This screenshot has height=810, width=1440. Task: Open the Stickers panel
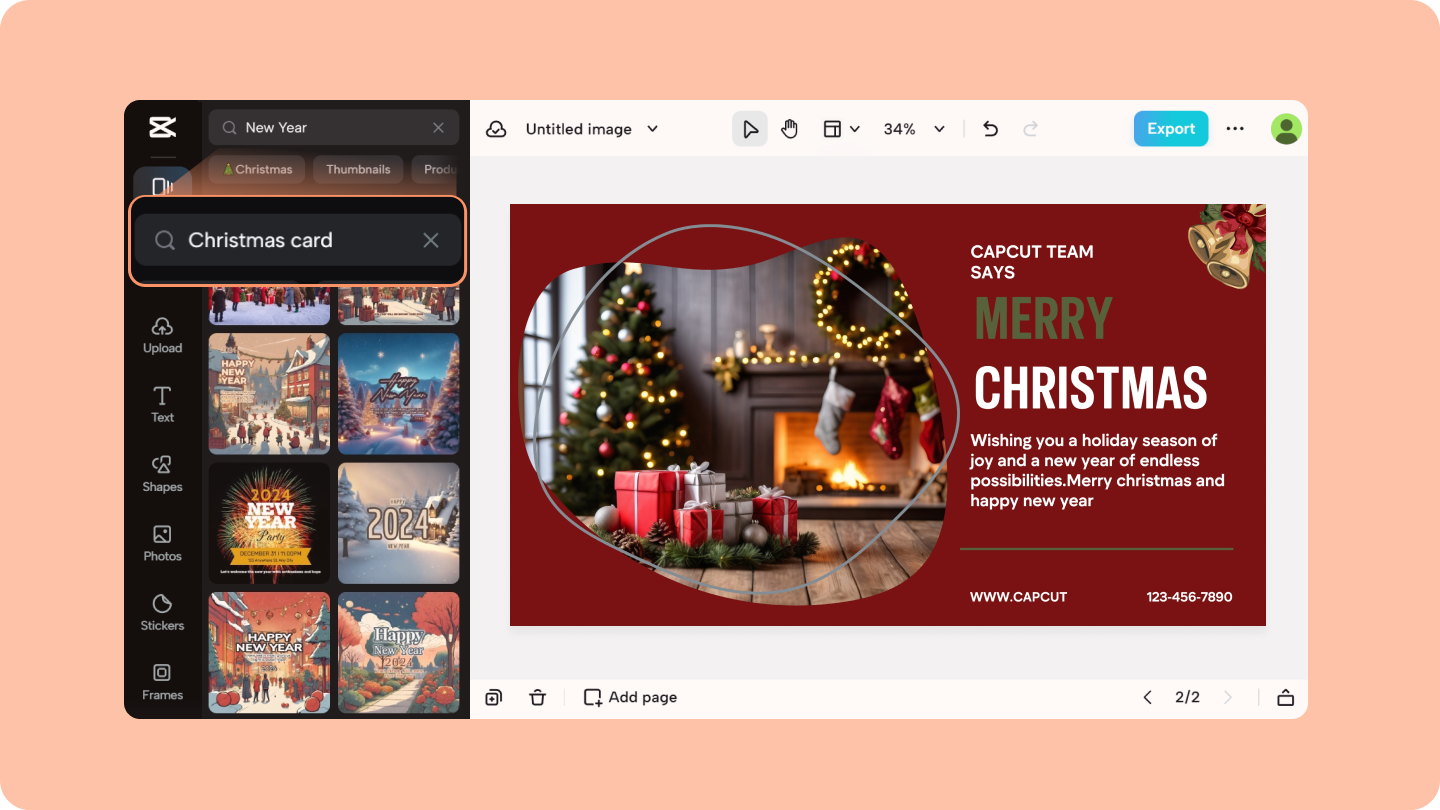pos(162,613)
